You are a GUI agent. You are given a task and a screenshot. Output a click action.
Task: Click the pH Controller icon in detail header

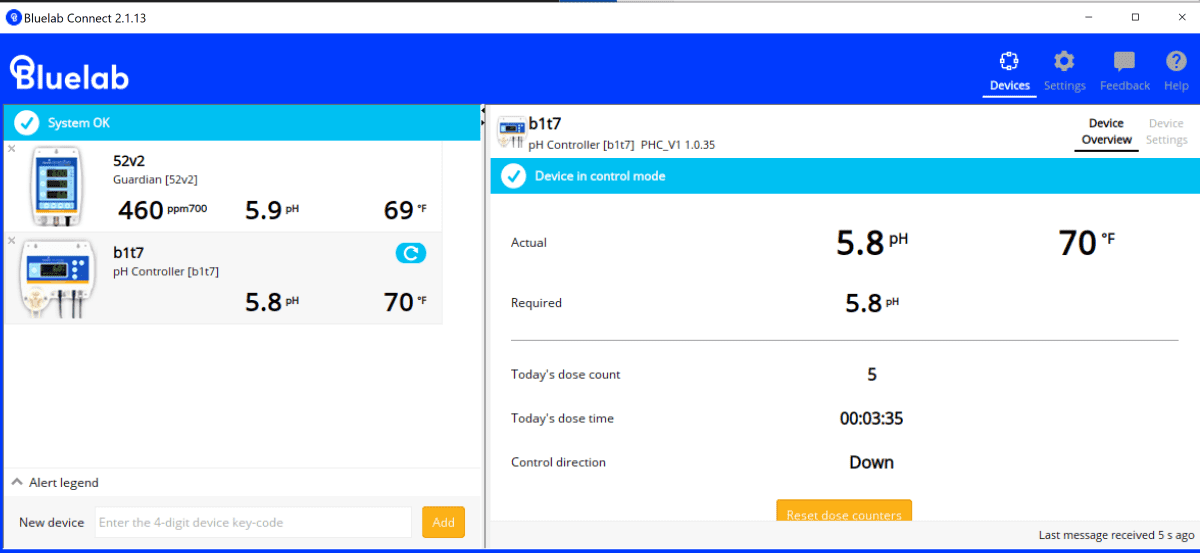point(511,132)
